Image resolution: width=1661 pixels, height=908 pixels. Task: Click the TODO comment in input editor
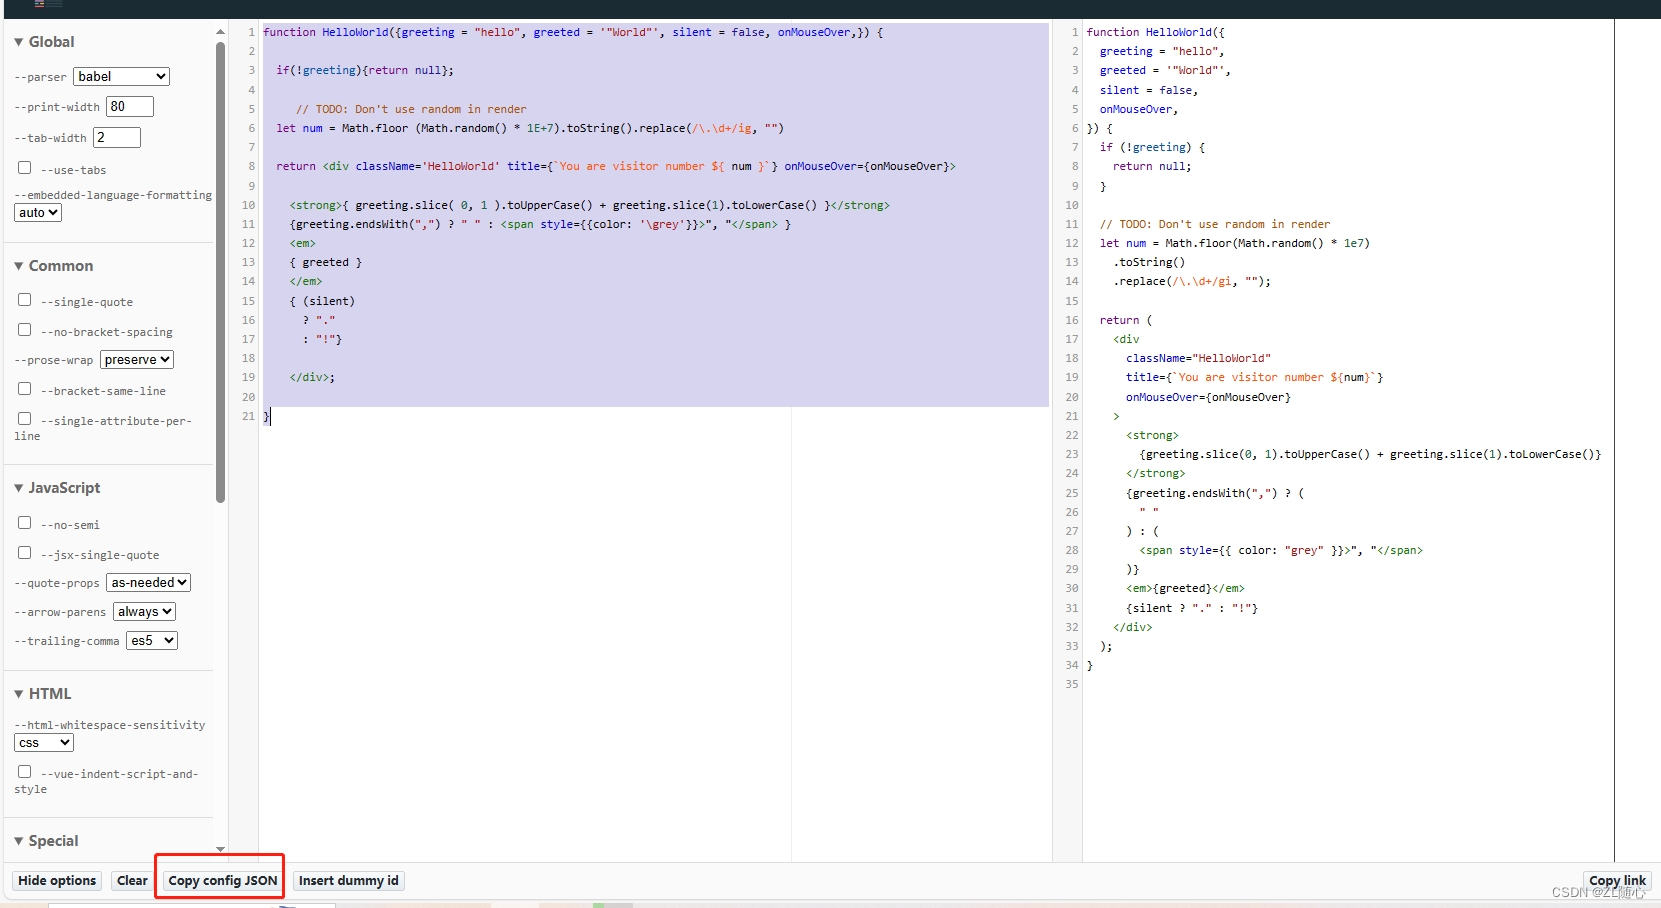(411, 109)
